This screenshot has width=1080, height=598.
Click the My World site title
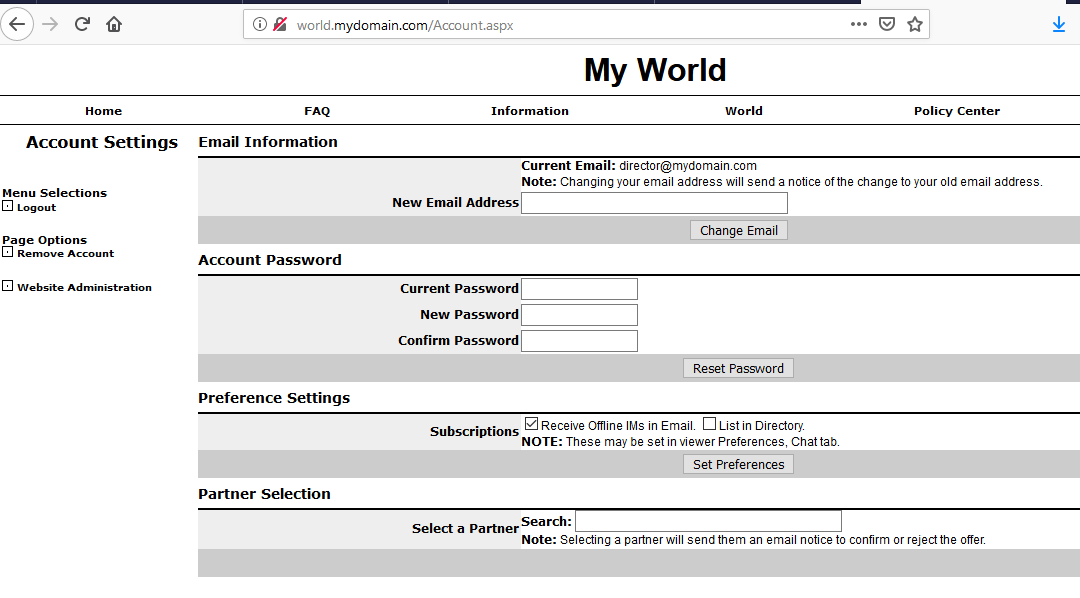655,70
